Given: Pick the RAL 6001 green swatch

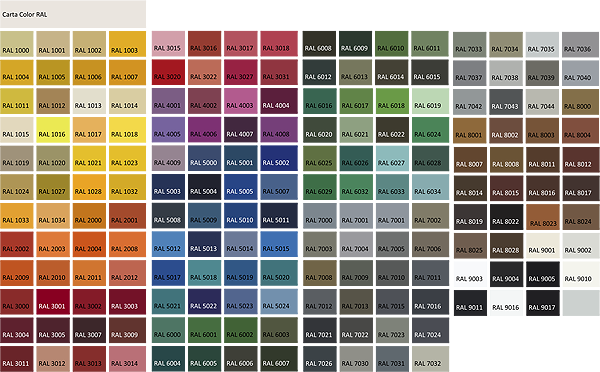Looking at the screenshot, I should coord(204,330).
